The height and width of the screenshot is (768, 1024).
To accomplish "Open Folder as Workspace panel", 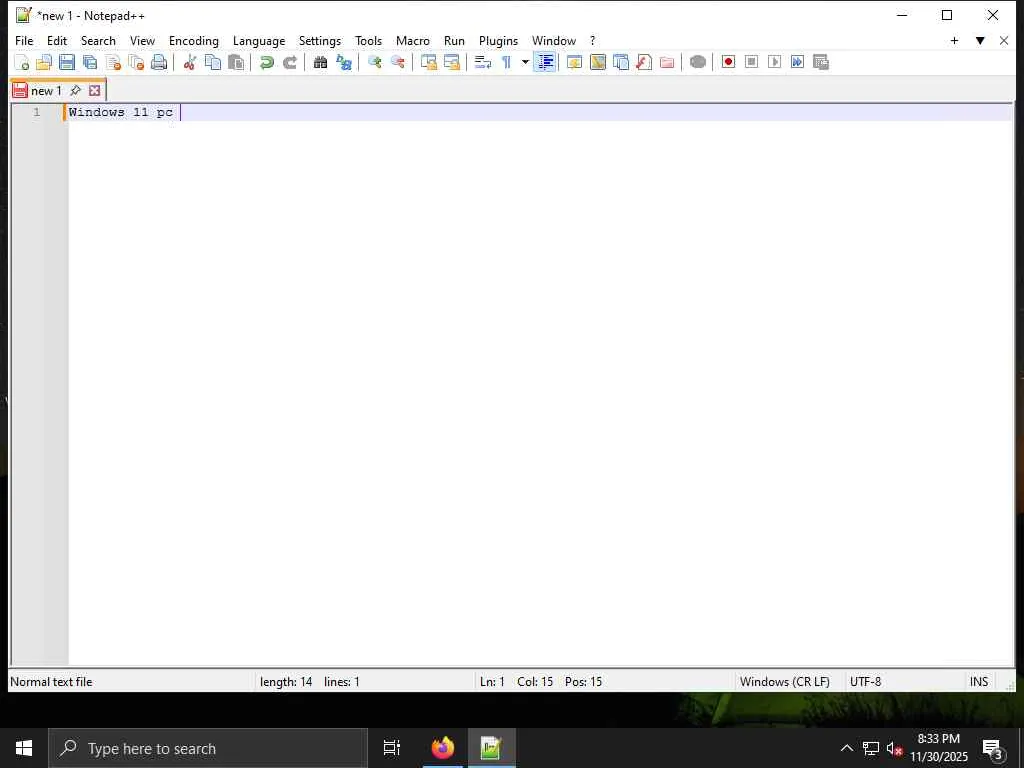I will pos(667,62).
